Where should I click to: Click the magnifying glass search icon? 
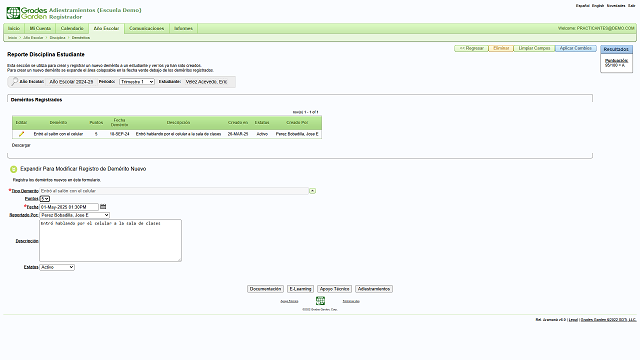coord(14,82)
